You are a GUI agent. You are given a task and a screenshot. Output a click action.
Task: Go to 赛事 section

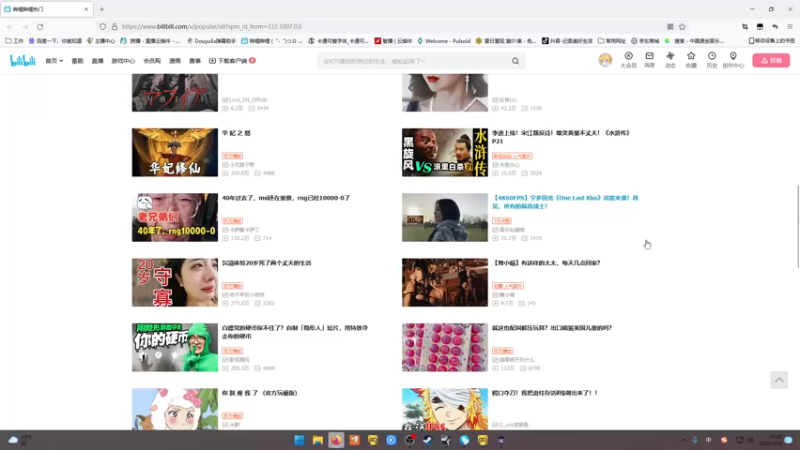point(195,61)
